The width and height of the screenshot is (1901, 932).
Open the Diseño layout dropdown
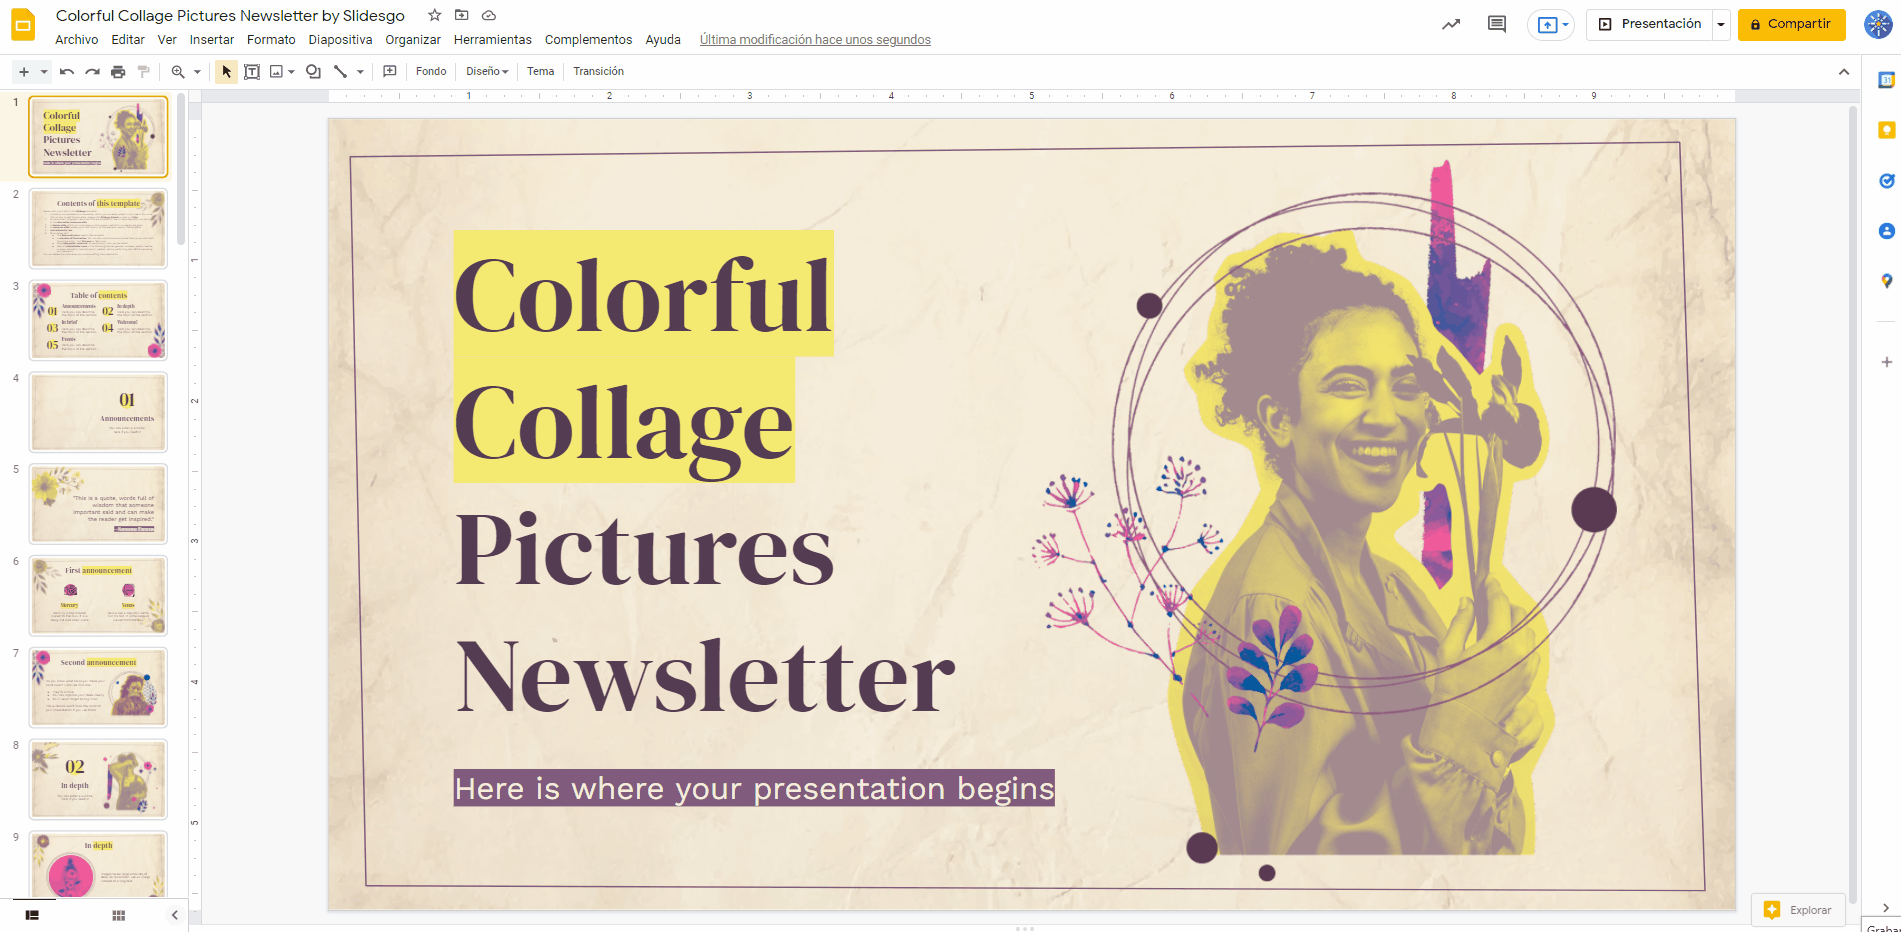click(x=487, y=72)
